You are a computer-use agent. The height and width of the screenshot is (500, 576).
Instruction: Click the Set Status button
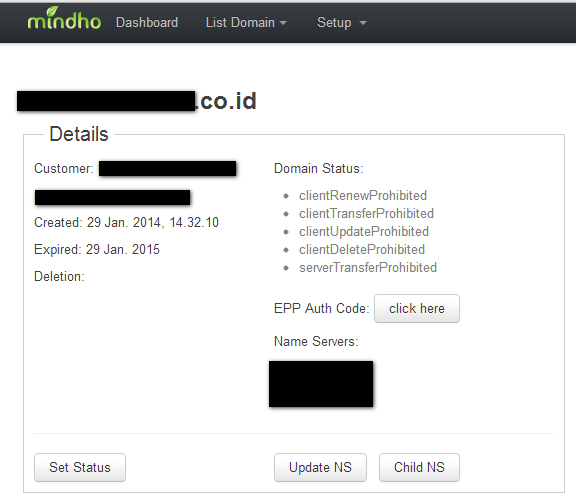(x=80, y=467)
